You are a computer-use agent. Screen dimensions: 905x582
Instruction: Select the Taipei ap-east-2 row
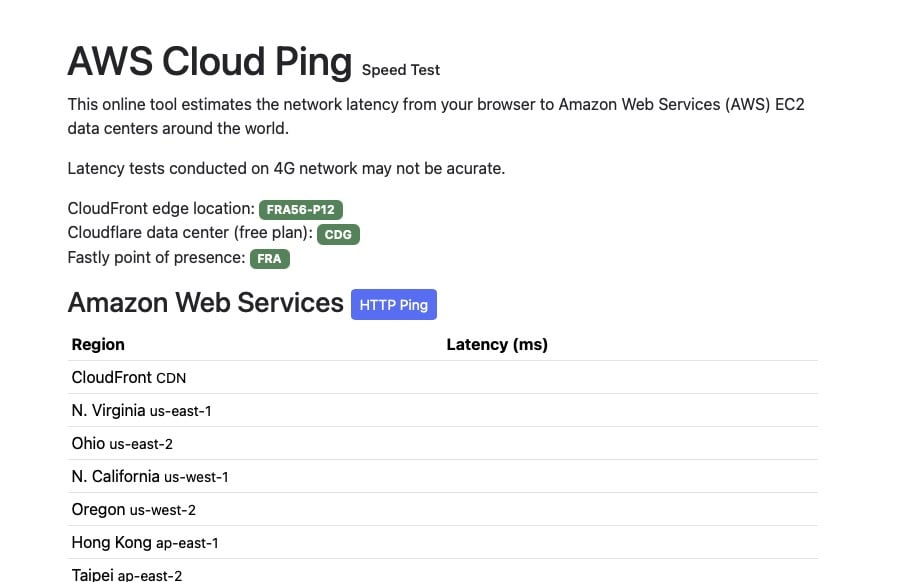pos(443,571)
